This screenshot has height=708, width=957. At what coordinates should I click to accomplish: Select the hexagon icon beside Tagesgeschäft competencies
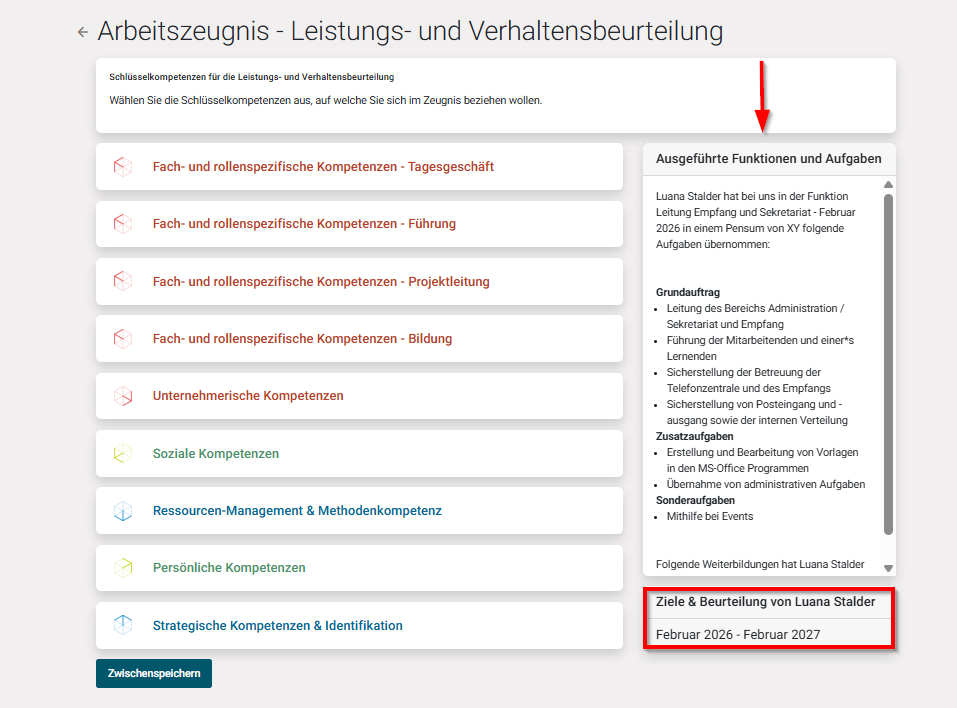[x=124, y=166]
